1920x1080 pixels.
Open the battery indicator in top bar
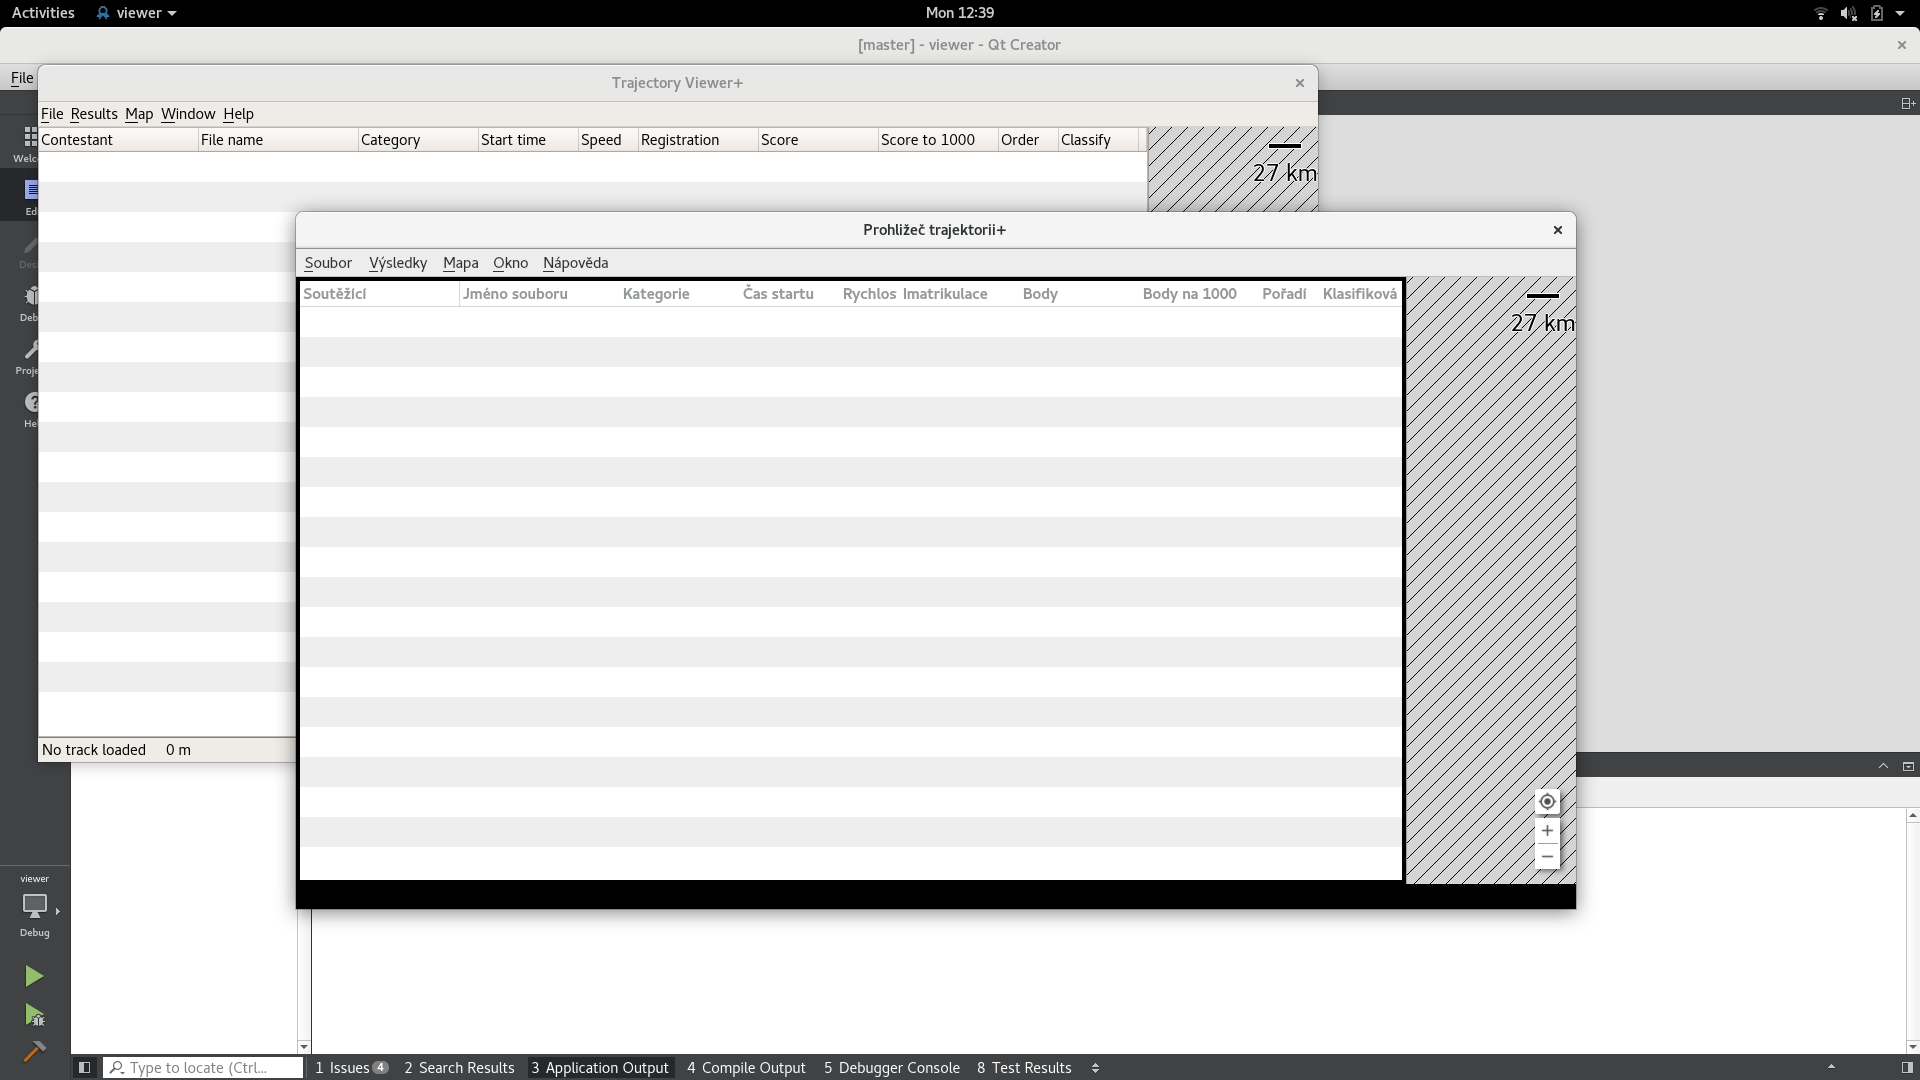pos(1877,13)
